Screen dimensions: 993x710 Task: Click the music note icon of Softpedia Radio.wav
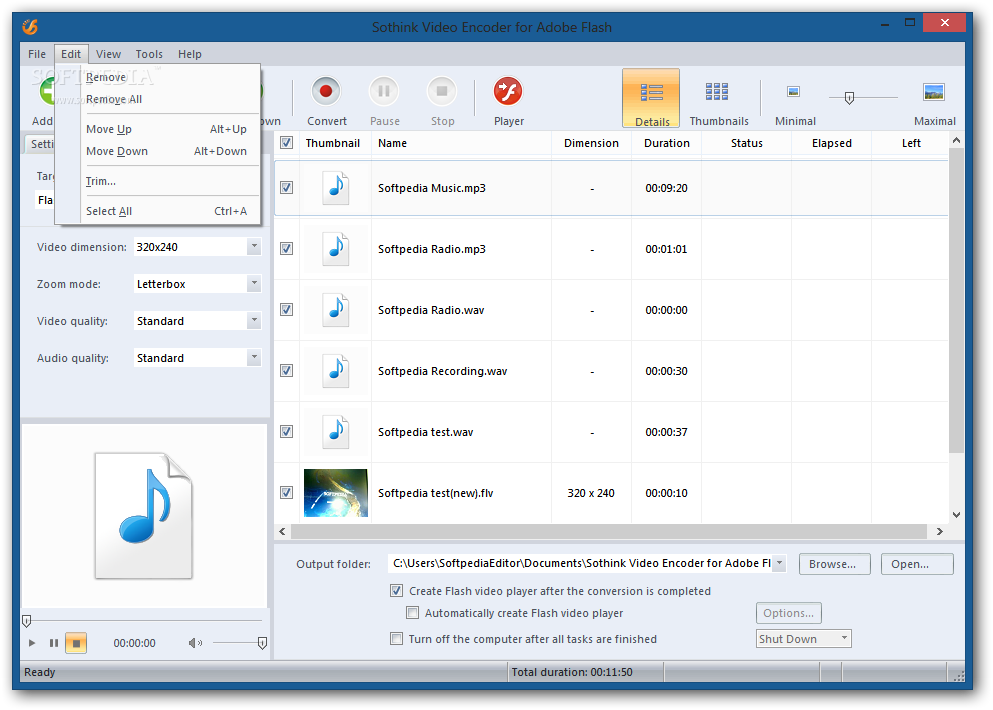pyautogui.click(x=336, y=310)
